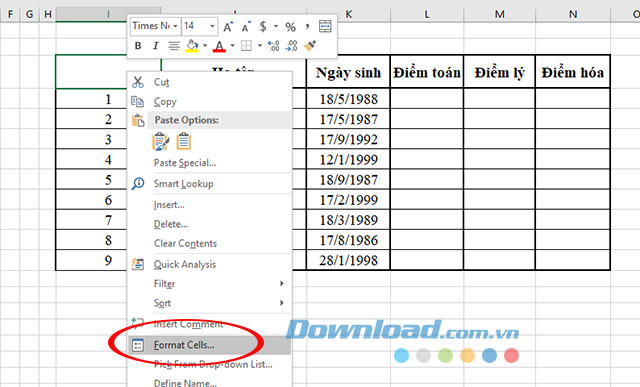
Task: Select the cell with row number 9
Action: point(91,260)
